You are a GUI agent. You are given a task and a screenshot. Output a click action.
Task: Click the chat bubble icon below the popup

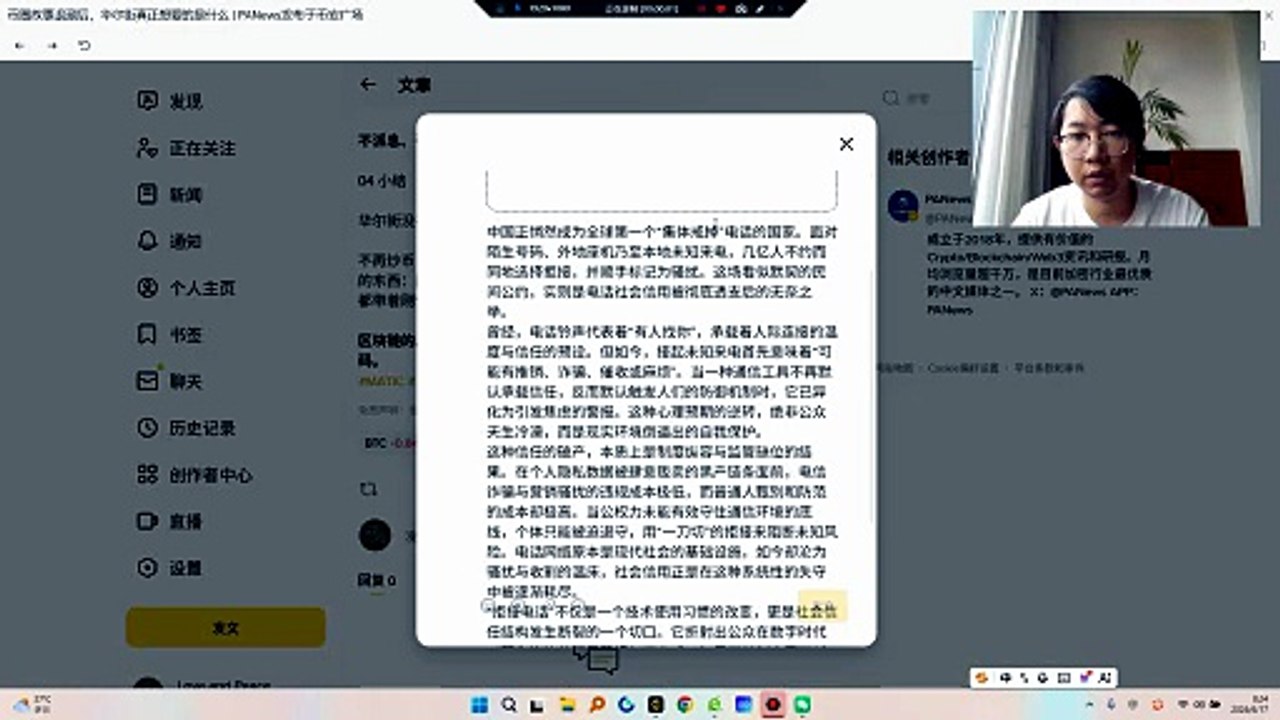[x=596, y=660]
